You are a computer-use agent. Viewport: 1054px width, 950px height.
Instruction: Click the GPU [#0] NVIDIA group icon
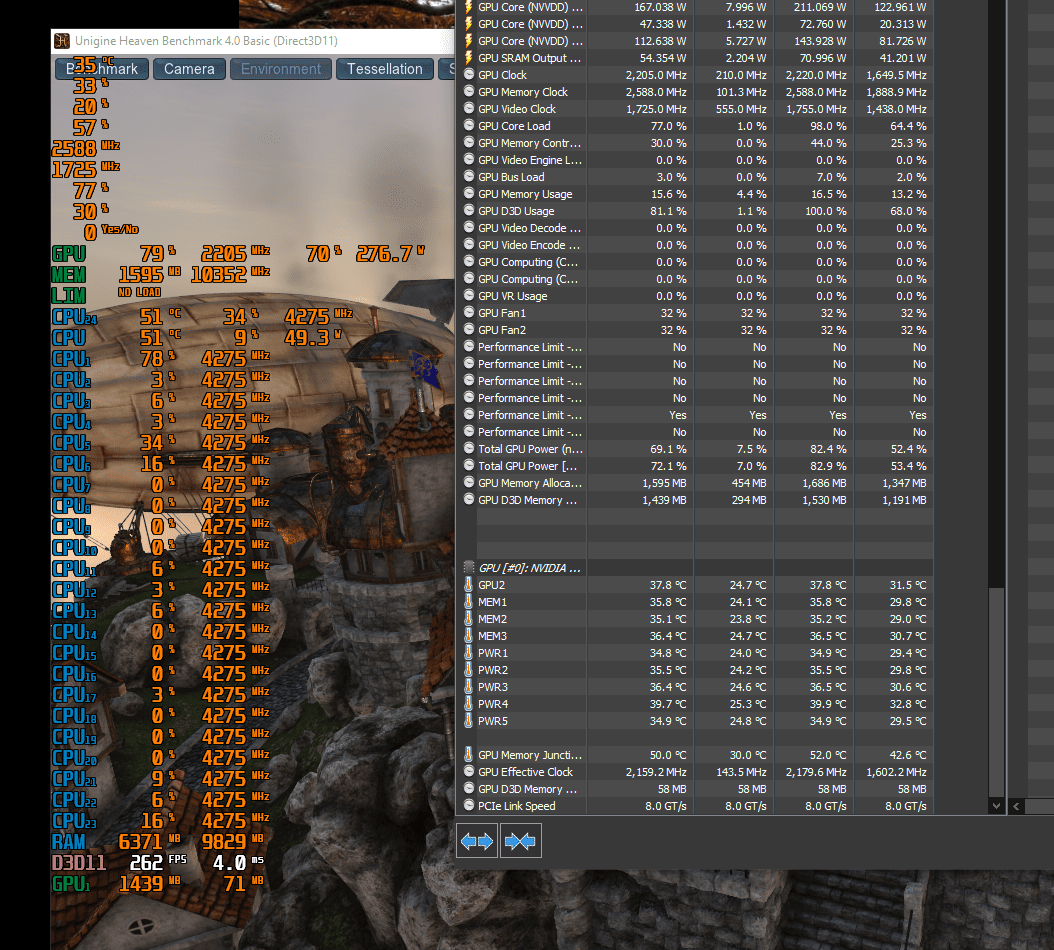pyautogui.click(x=469, y=567)
